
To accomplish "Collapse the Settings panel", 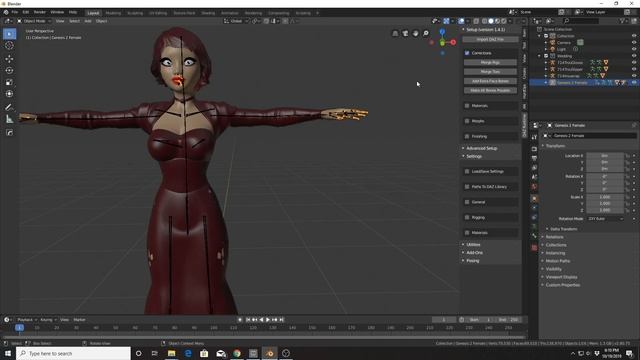I will coord(474,156).
